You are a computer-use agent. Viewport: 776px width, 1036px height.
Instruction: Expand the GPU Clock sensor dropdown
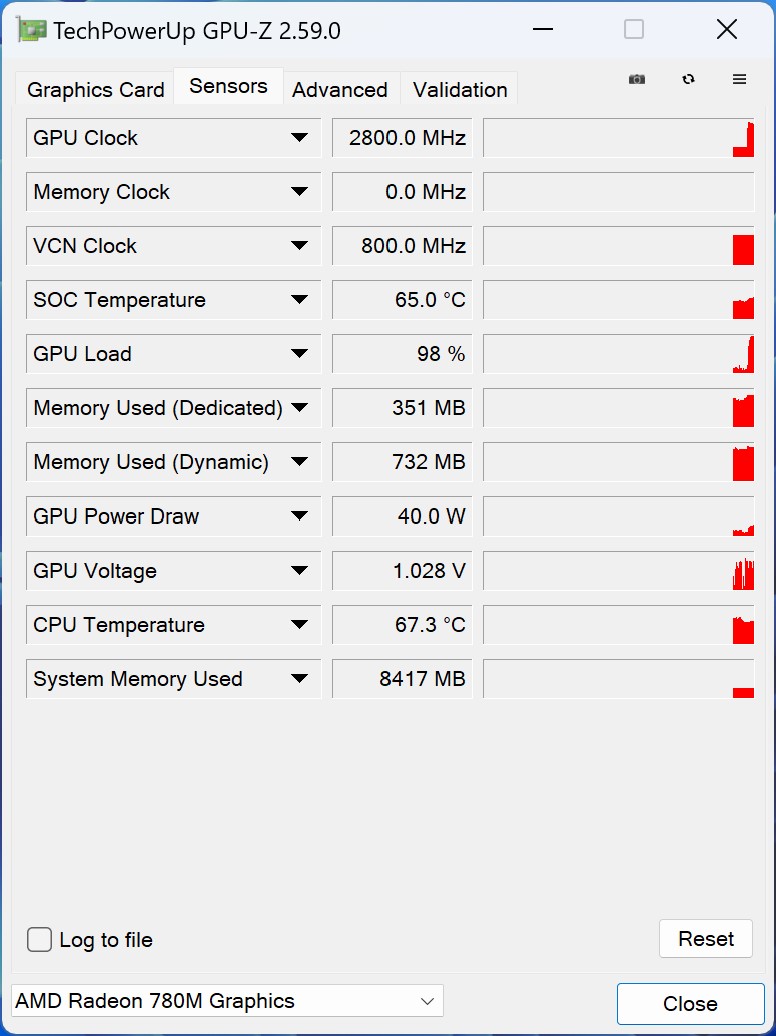tap(299, 138)
